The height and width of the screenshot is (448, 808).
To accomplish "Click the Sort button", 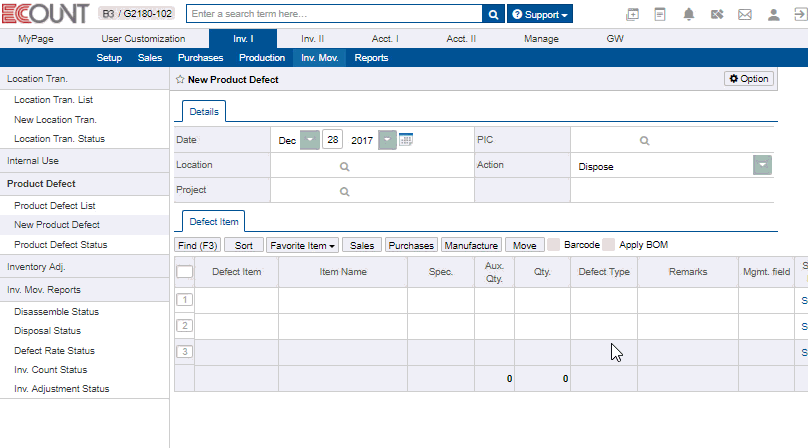I will coord(244,245).
